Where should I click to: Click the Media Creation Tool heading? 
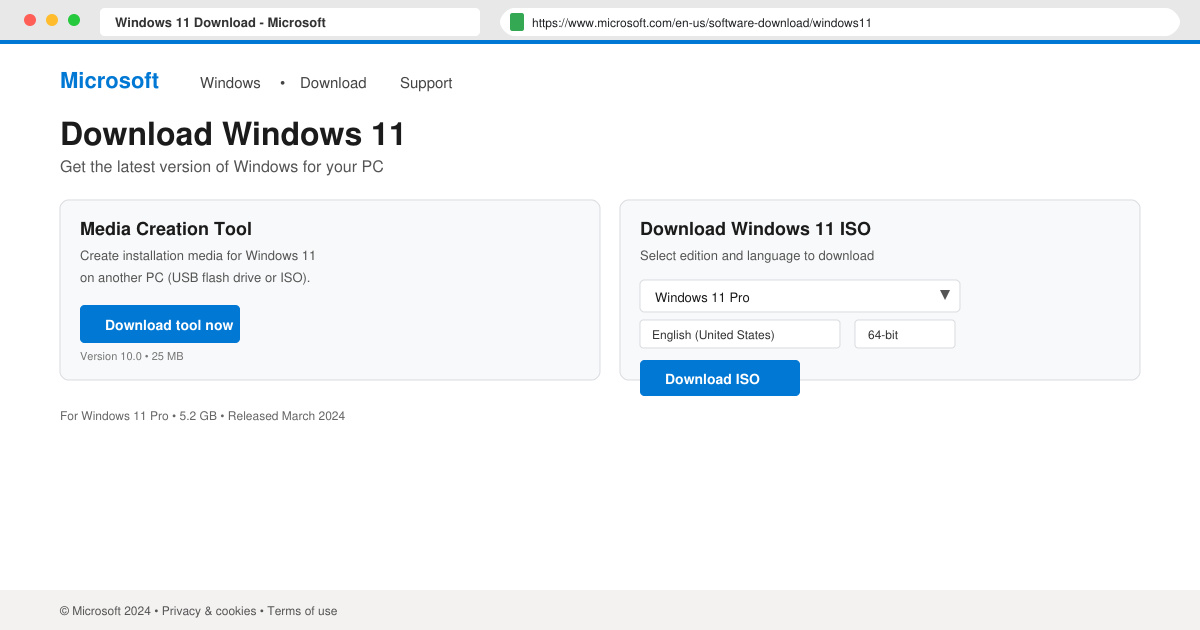166,229
